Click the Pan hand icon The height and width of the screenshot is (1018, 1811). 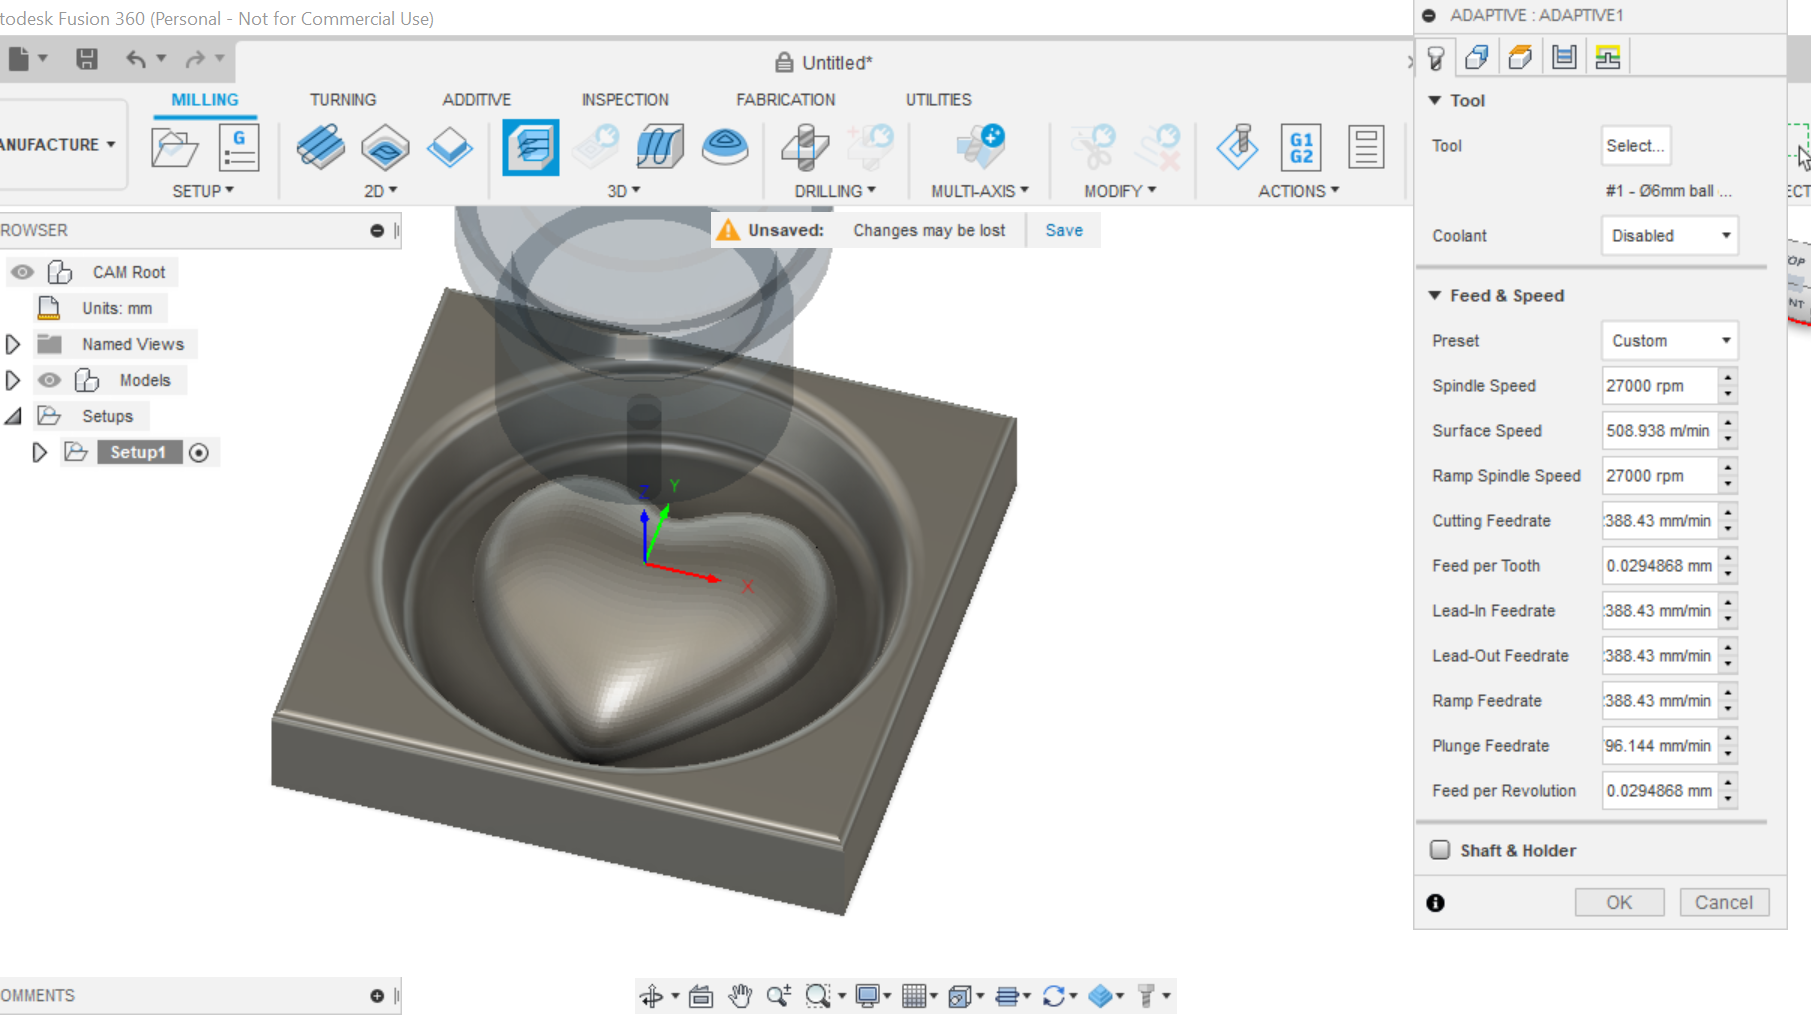coord(740,996)
